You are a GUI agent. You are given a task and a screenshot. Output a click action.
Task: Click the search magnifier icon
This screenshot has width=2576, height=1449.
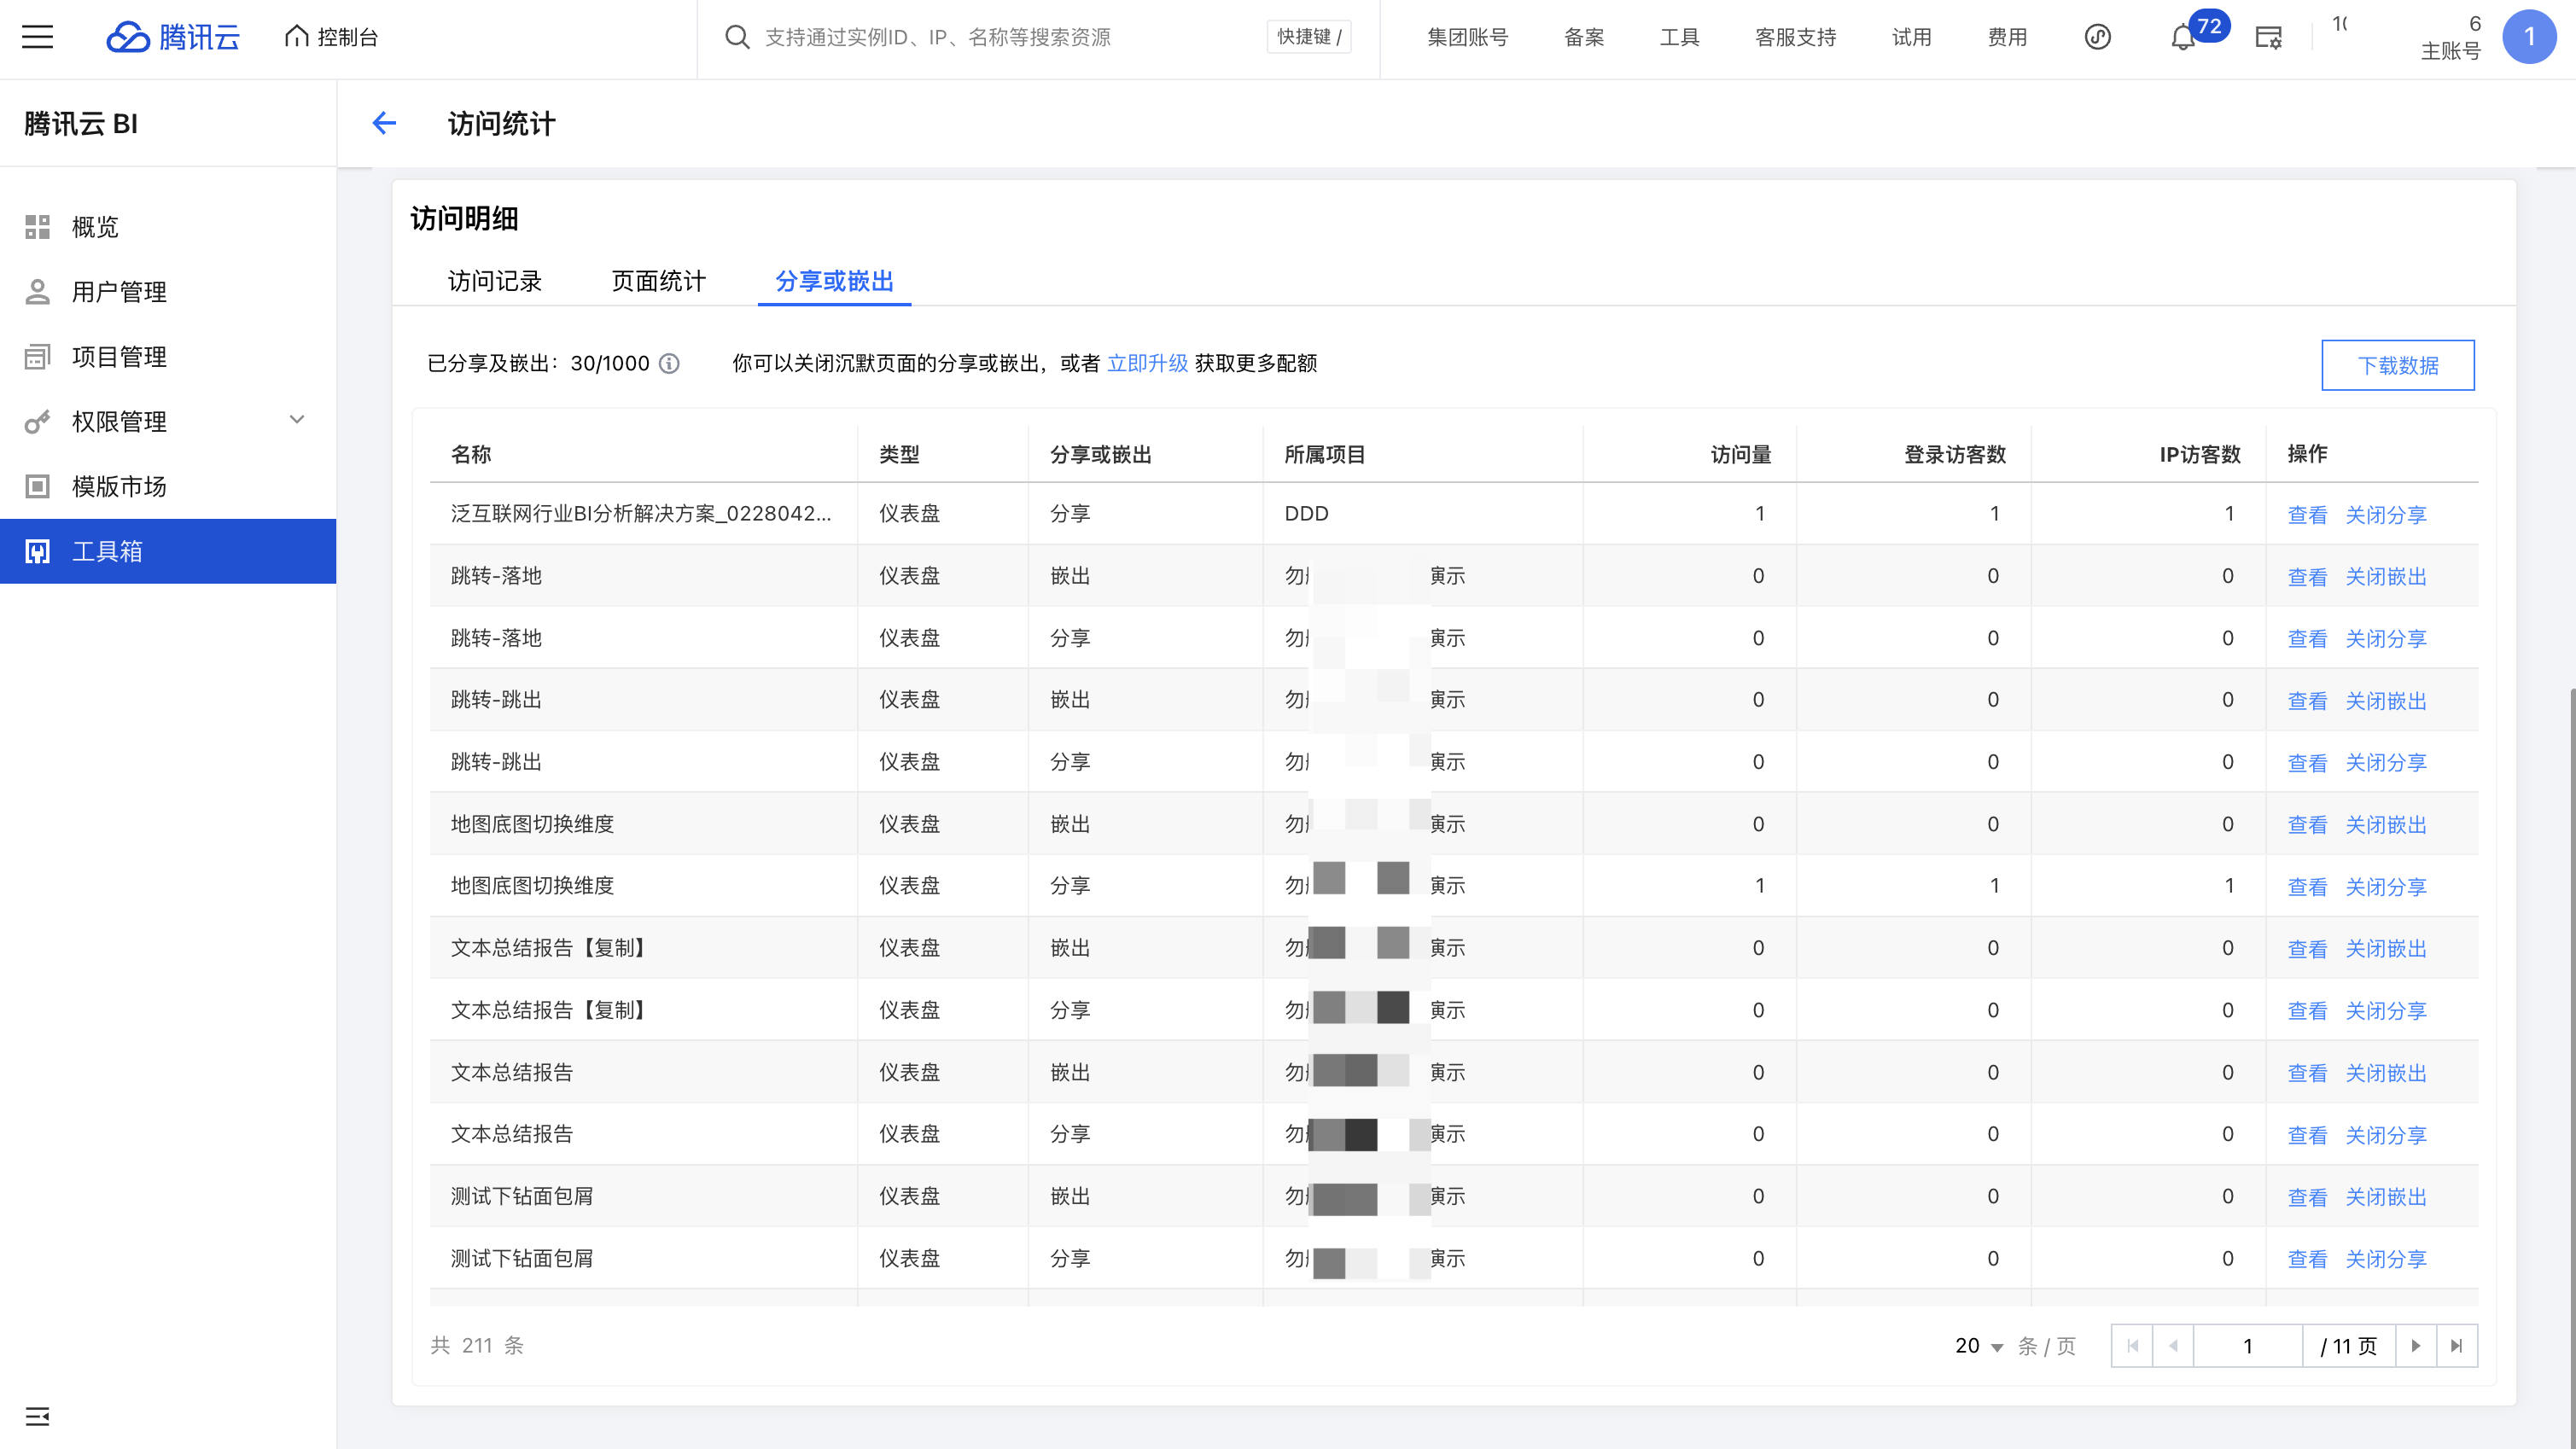click(737, 37)
